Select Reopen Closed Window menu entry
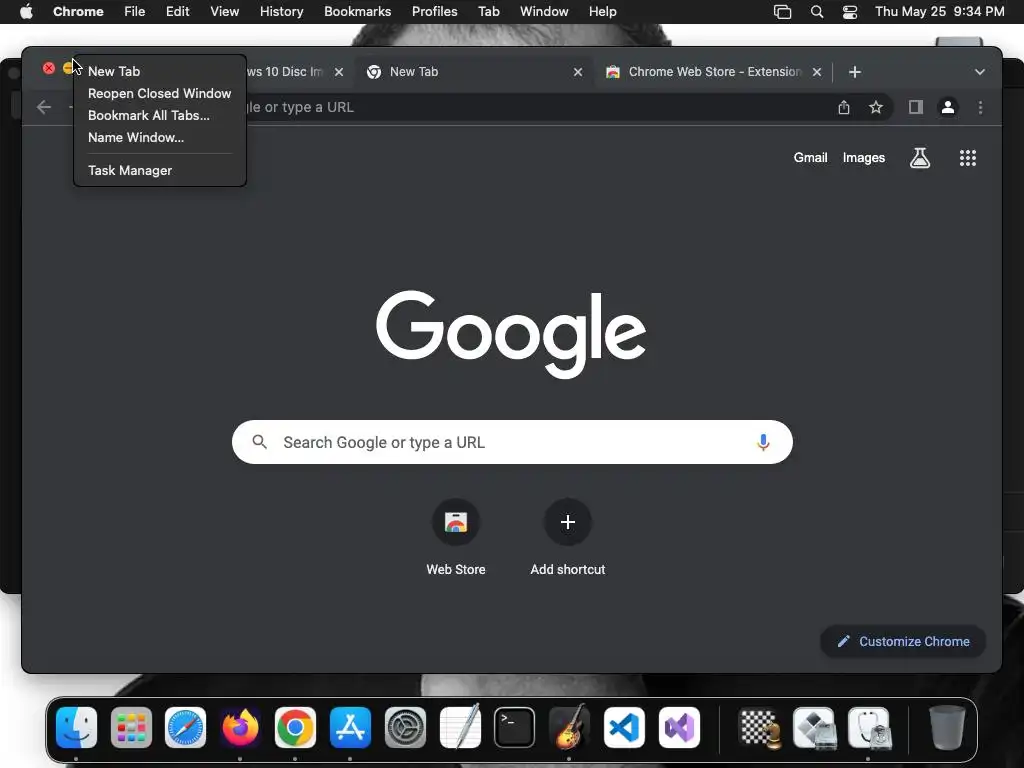The height and width of the screenshot is (768, 1024). (159, 93)
